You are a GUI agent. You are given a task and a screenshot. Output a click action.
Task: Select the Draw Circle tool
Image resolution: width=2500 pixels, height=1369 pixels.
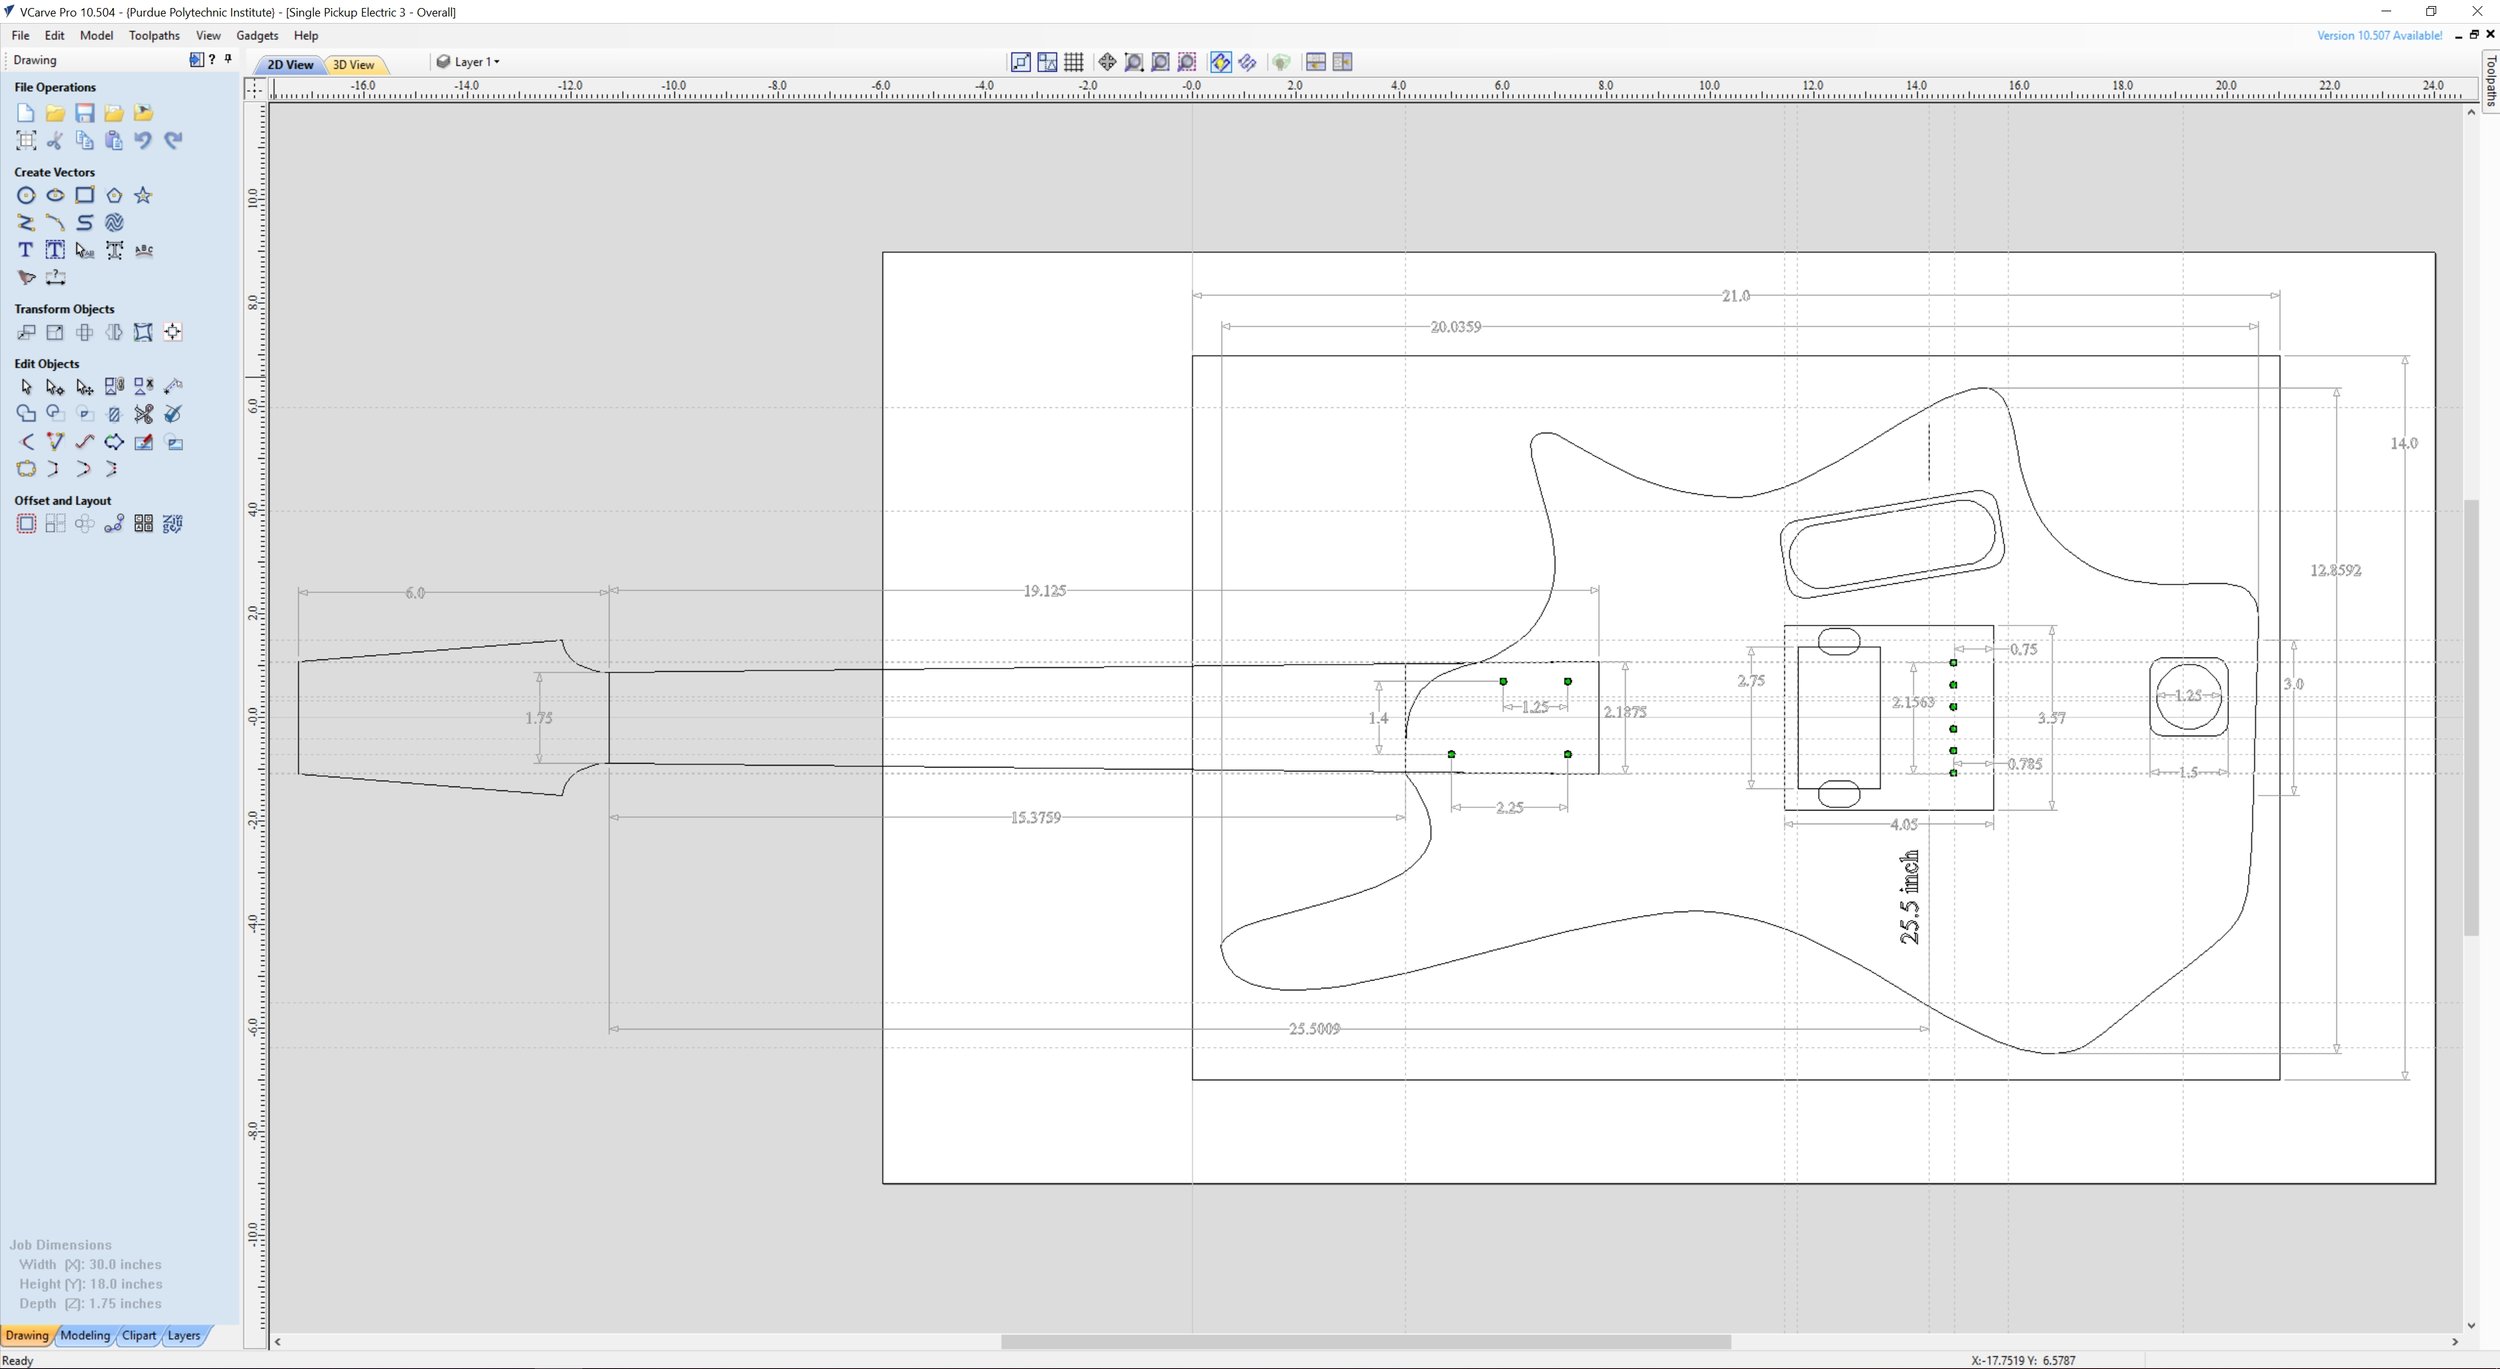point(26,196)
